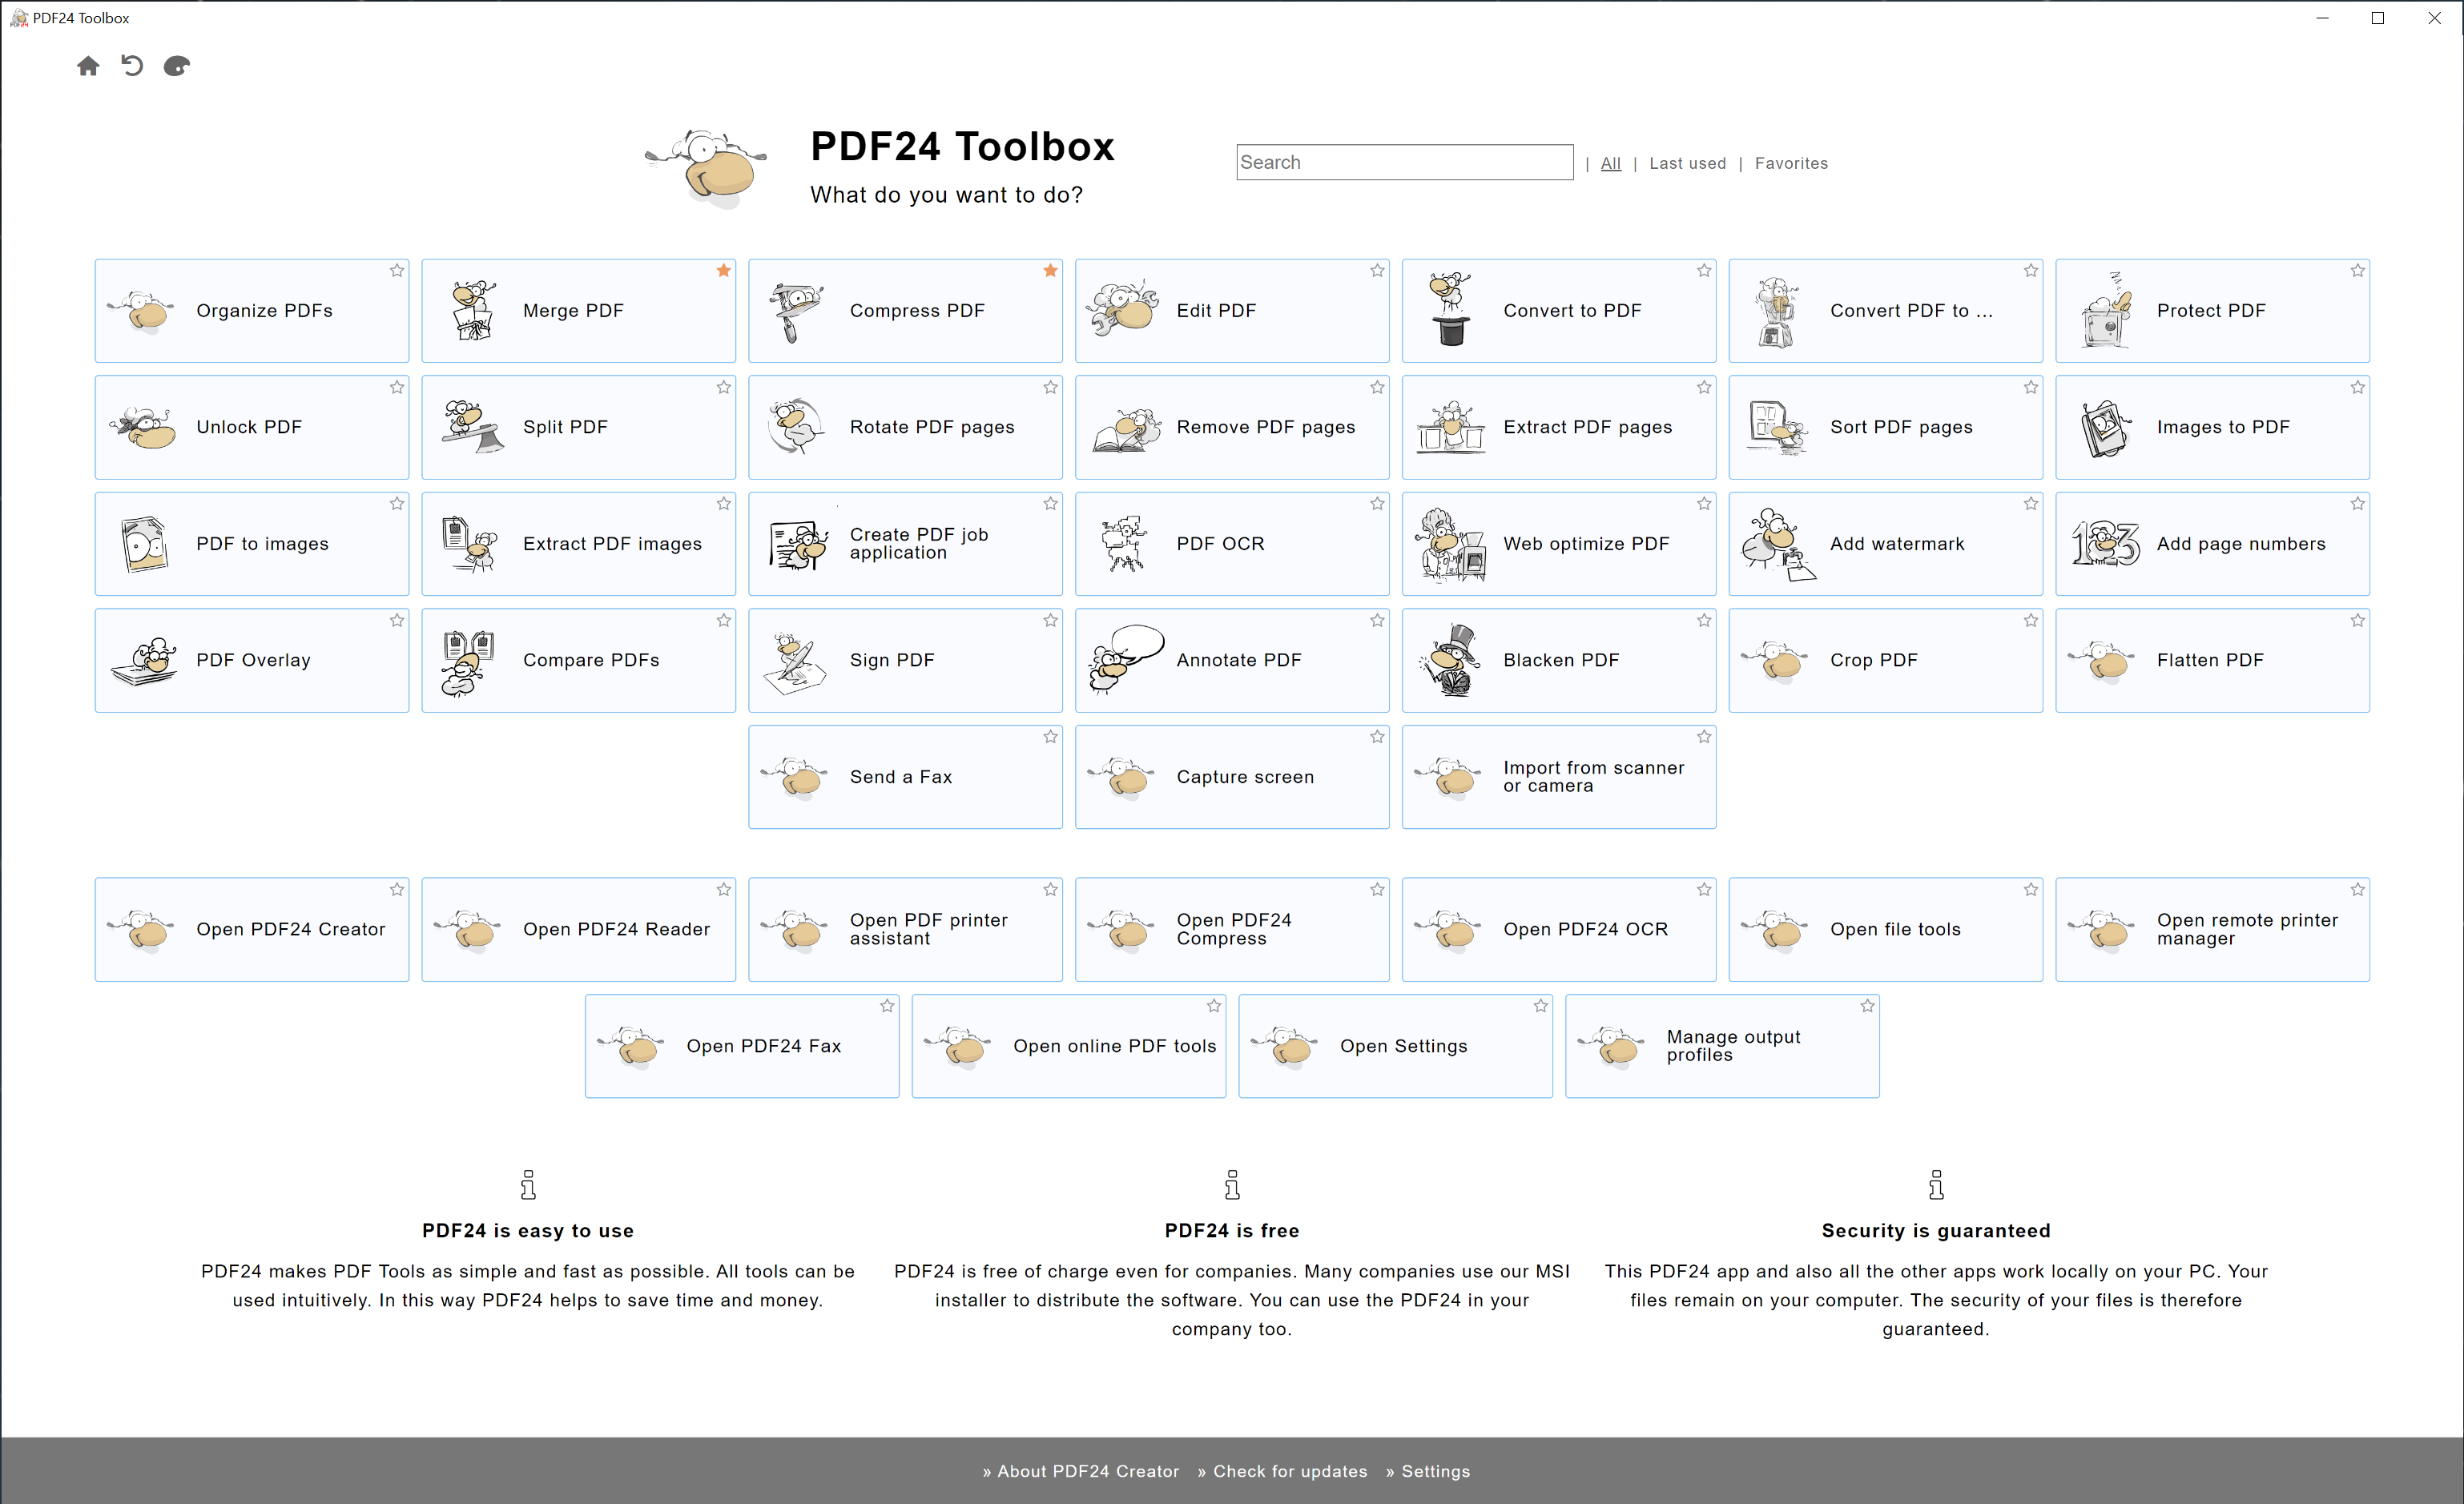Toggle favorite star for PDF Overlay
Screen dimensions: 2464x1504
point(396,621)
